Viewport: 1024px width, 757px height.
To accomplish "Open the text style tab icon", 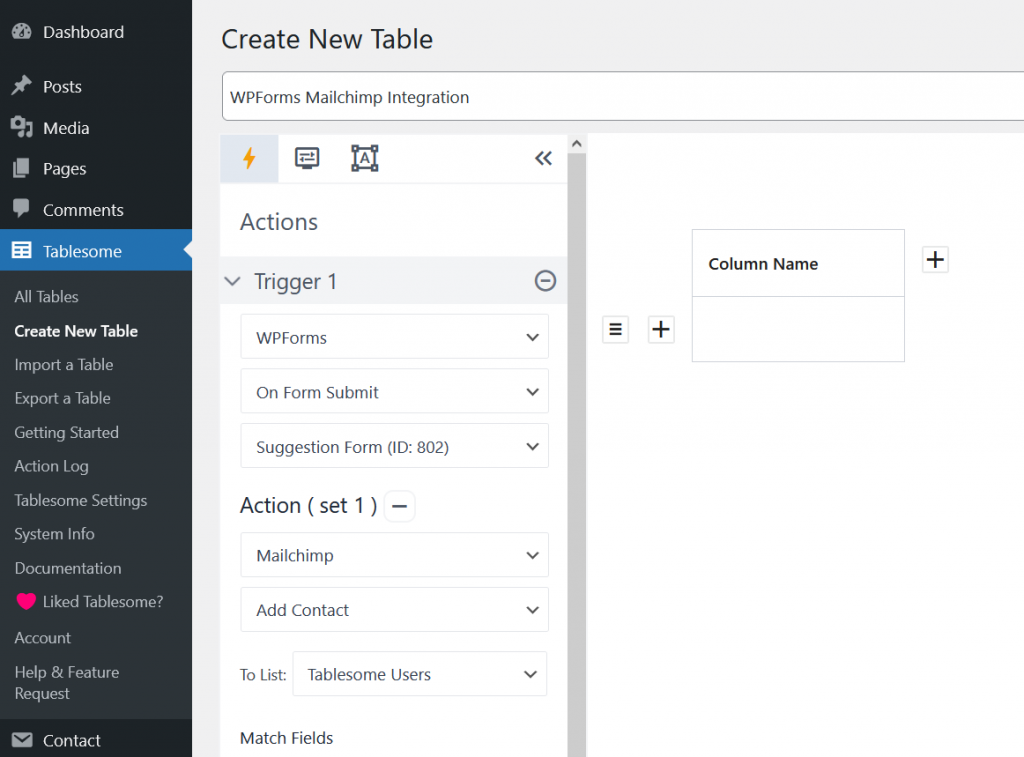I will click(x=365, y=158).
